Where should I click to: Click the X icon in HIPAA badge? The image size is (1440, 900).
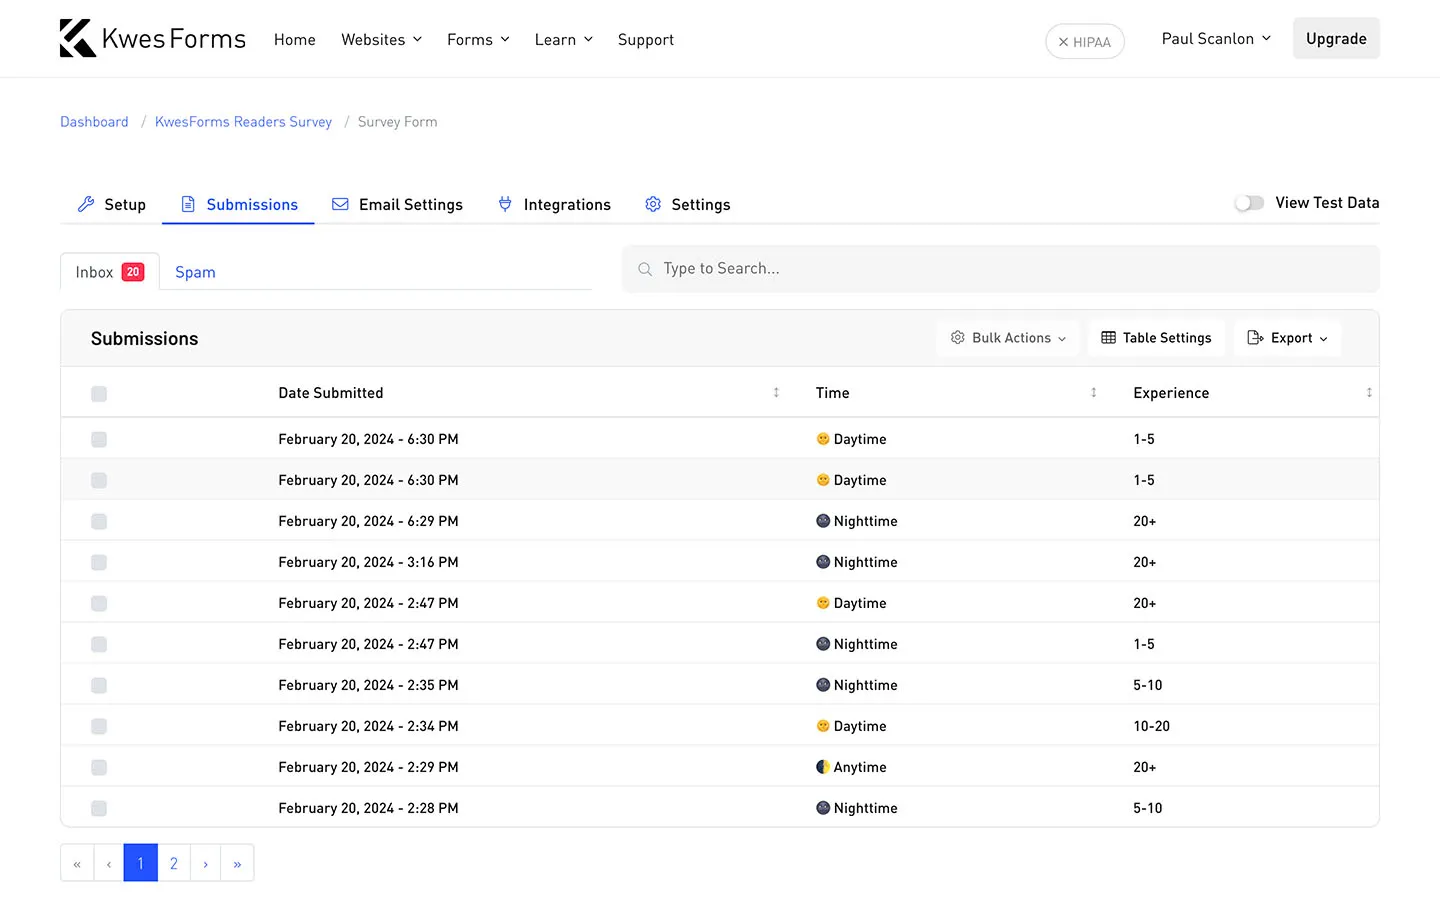(1063, 42)
